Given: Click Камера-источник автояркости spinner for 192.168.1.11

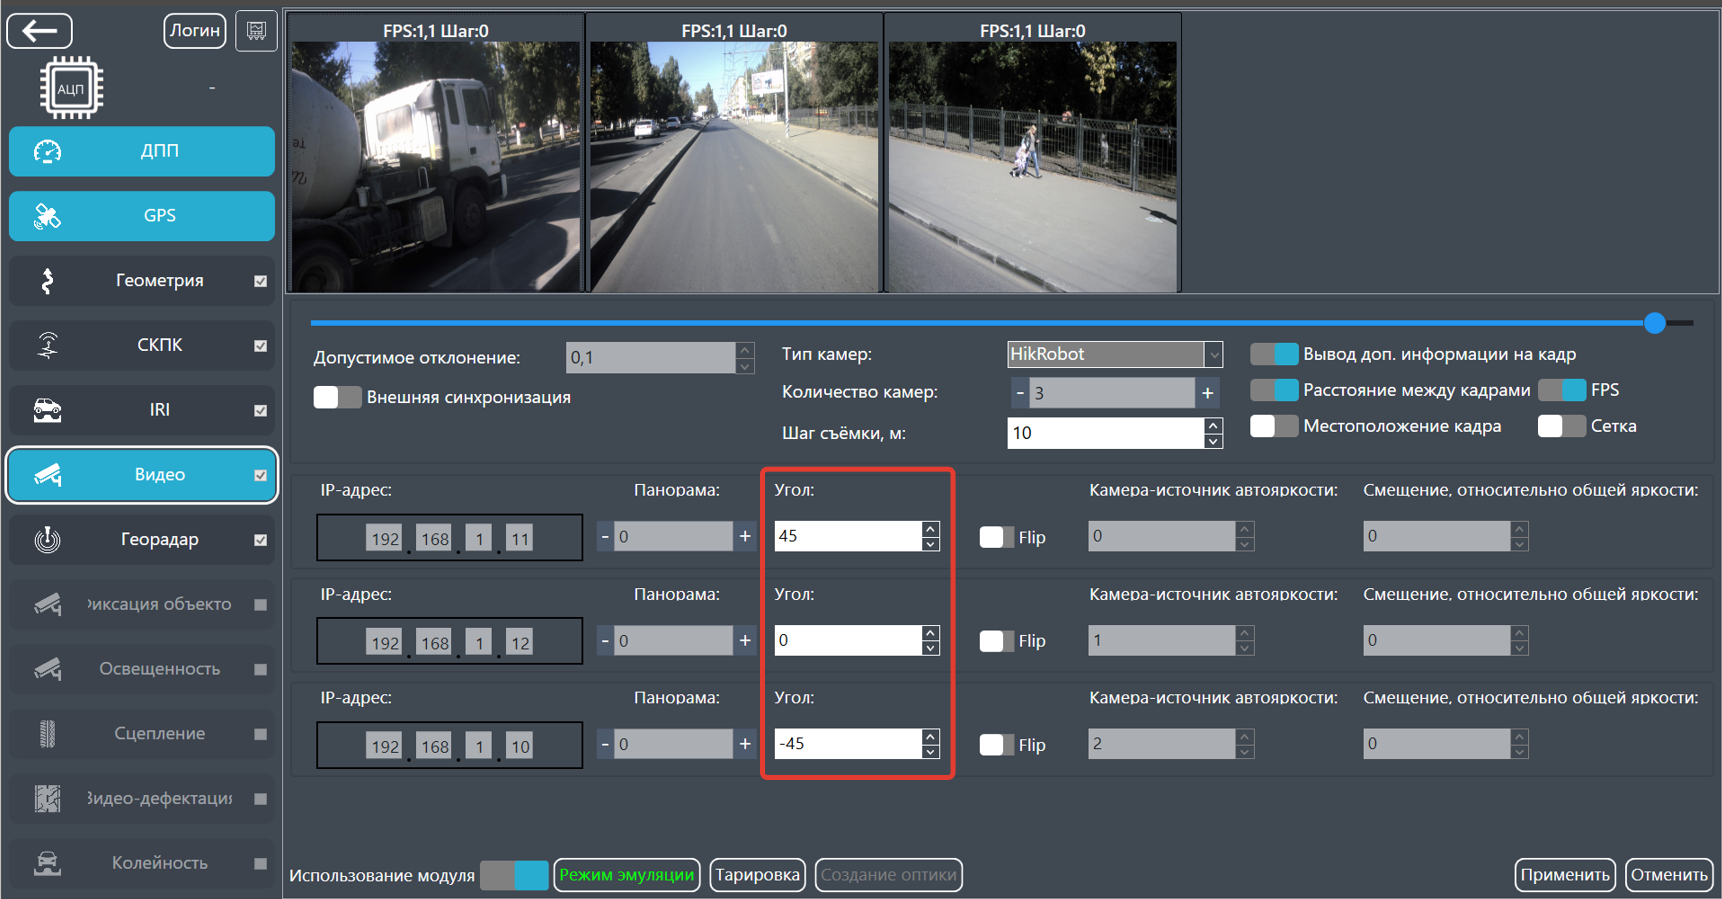Looking at the screenshot, I should [1245, 536].
